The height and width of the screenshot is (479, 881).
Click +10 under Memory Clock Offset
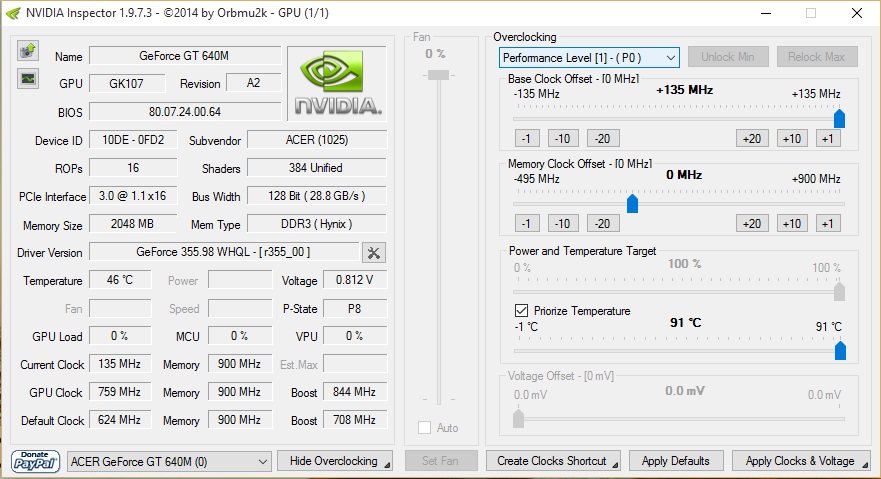792,223
